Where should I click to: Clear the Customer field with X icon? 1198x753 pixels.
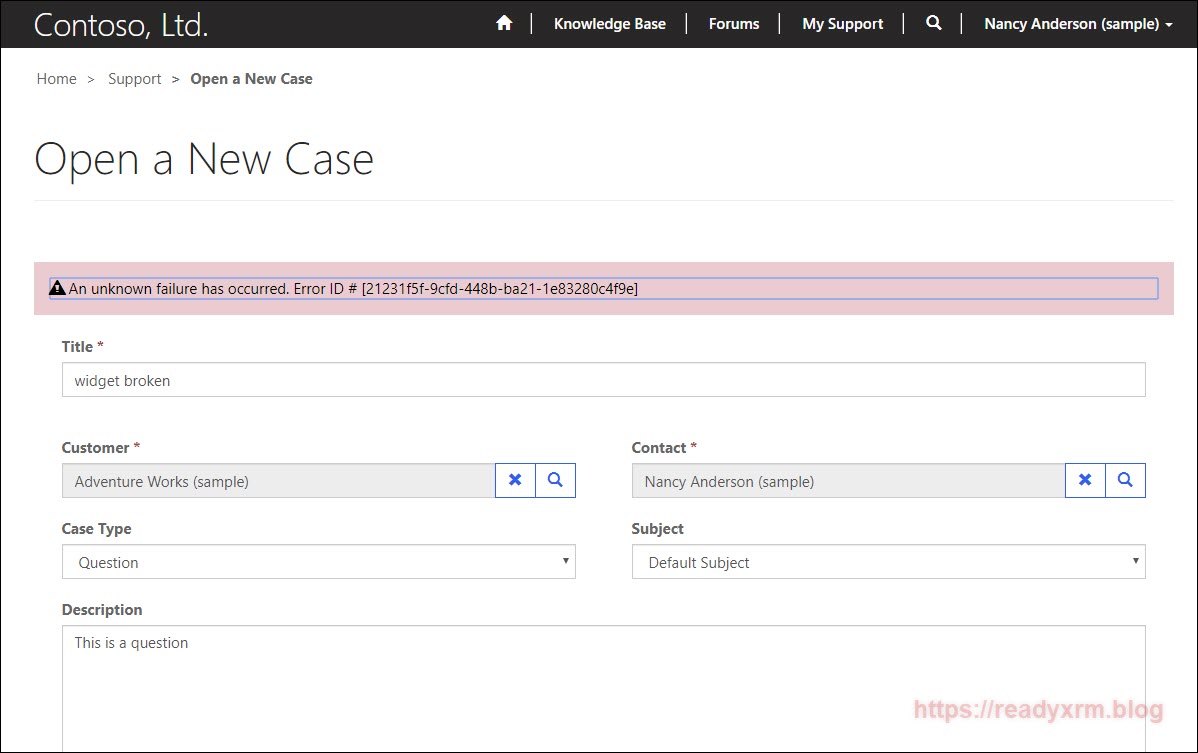pyautogui.click(x=515, y=480)
